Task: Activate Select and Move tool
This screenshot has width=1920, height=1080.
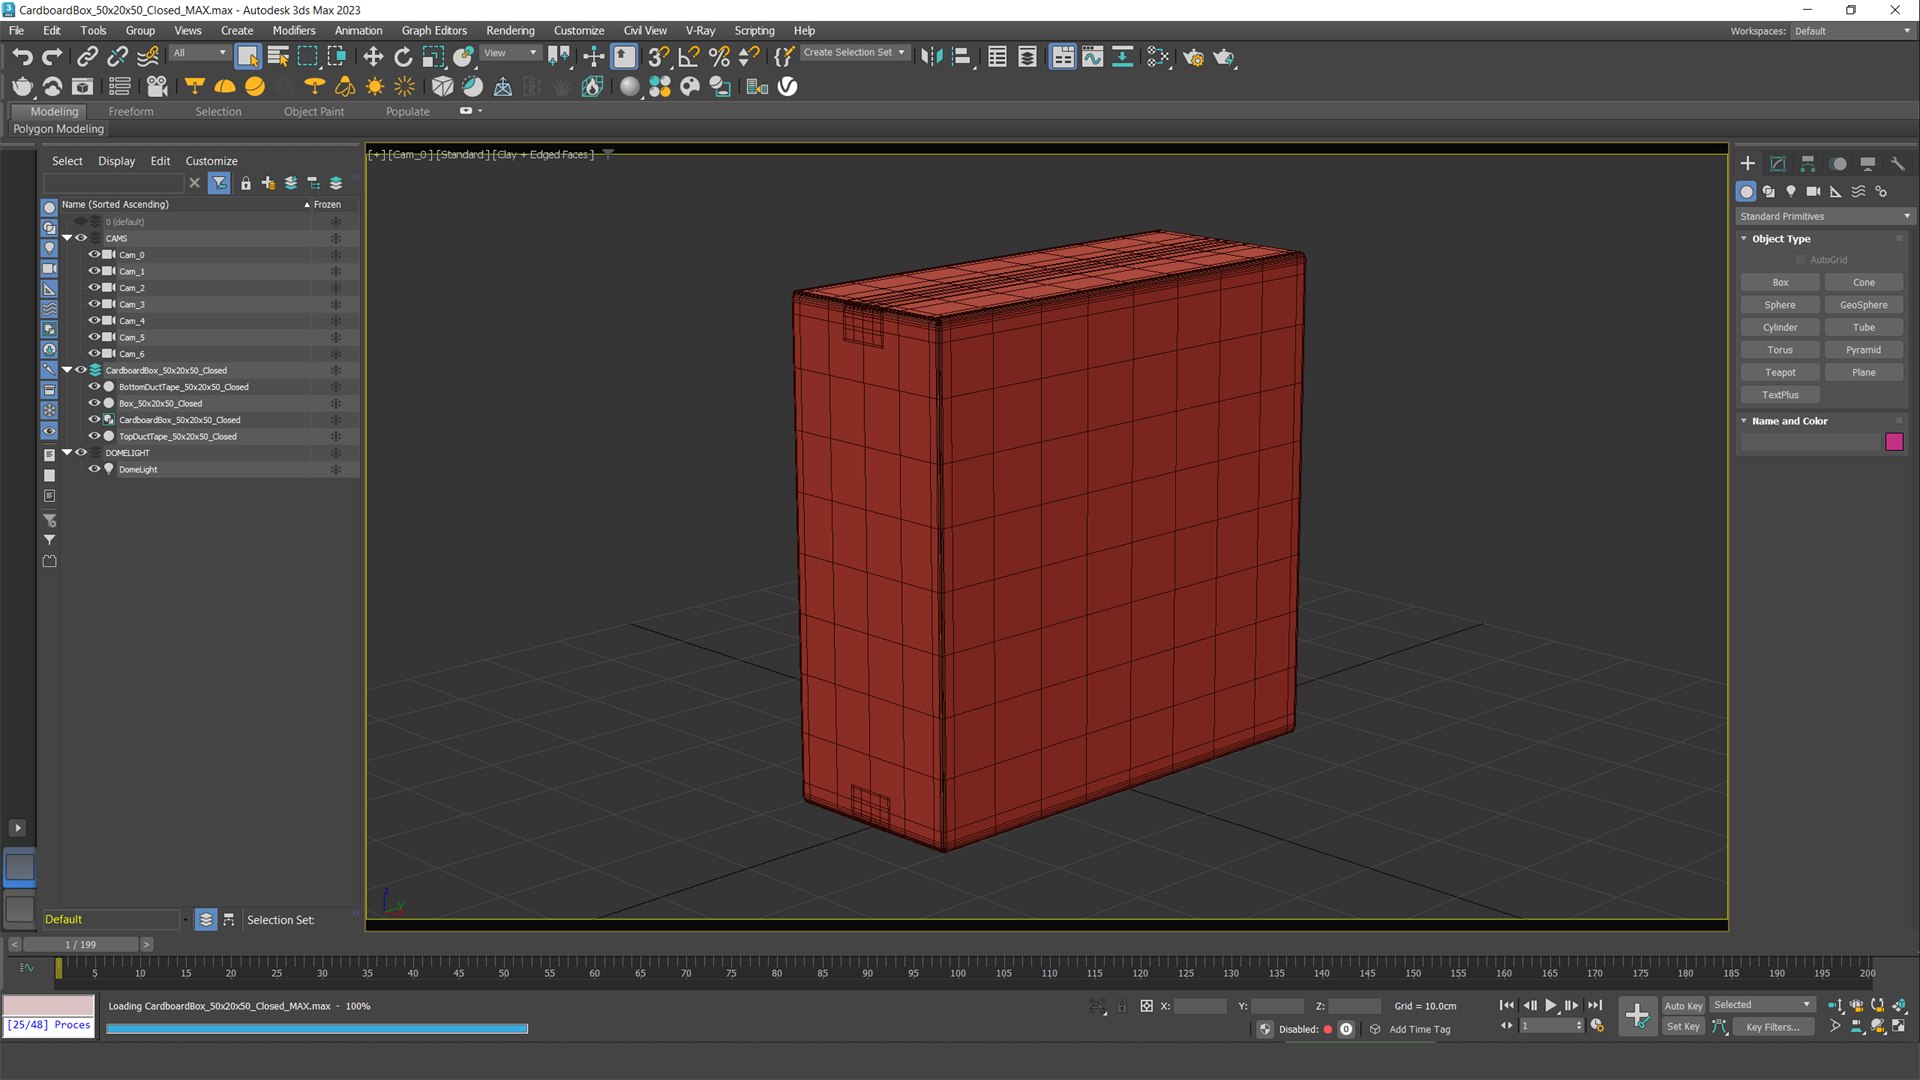Action: (x=373, y=57)
